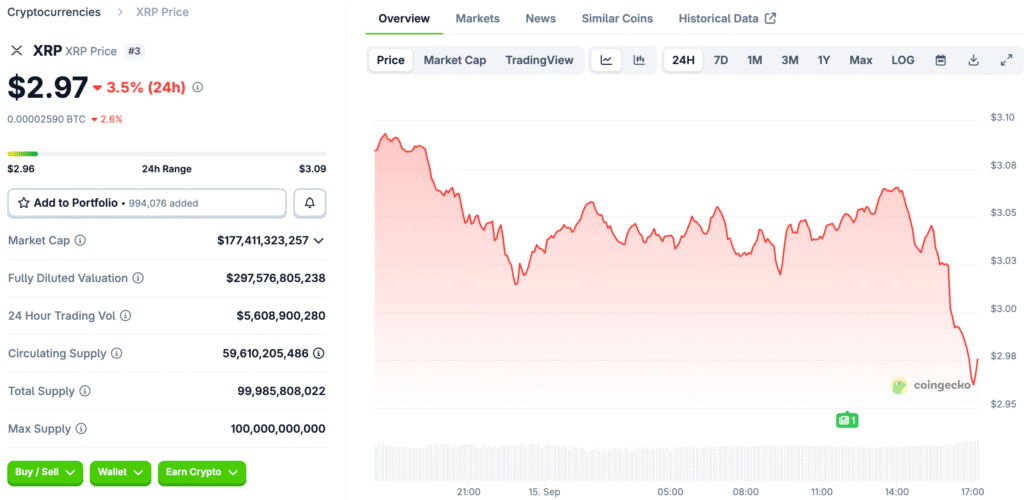Select the 1M time range
Screen dimensions: 1024x500
754,60
